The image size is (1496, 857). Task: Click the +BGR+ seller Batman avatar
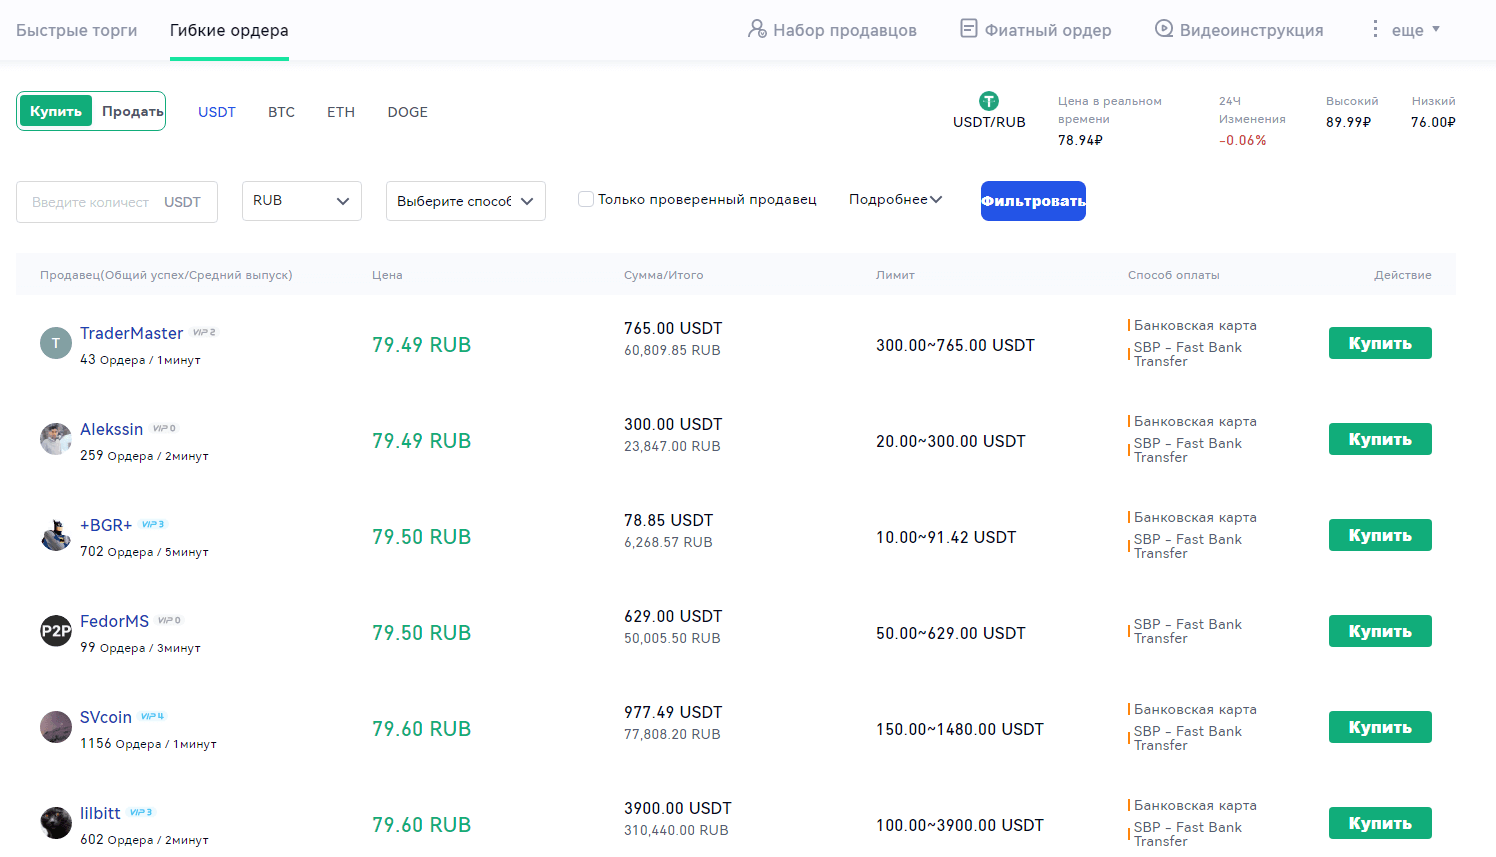(x=56, y=535)
